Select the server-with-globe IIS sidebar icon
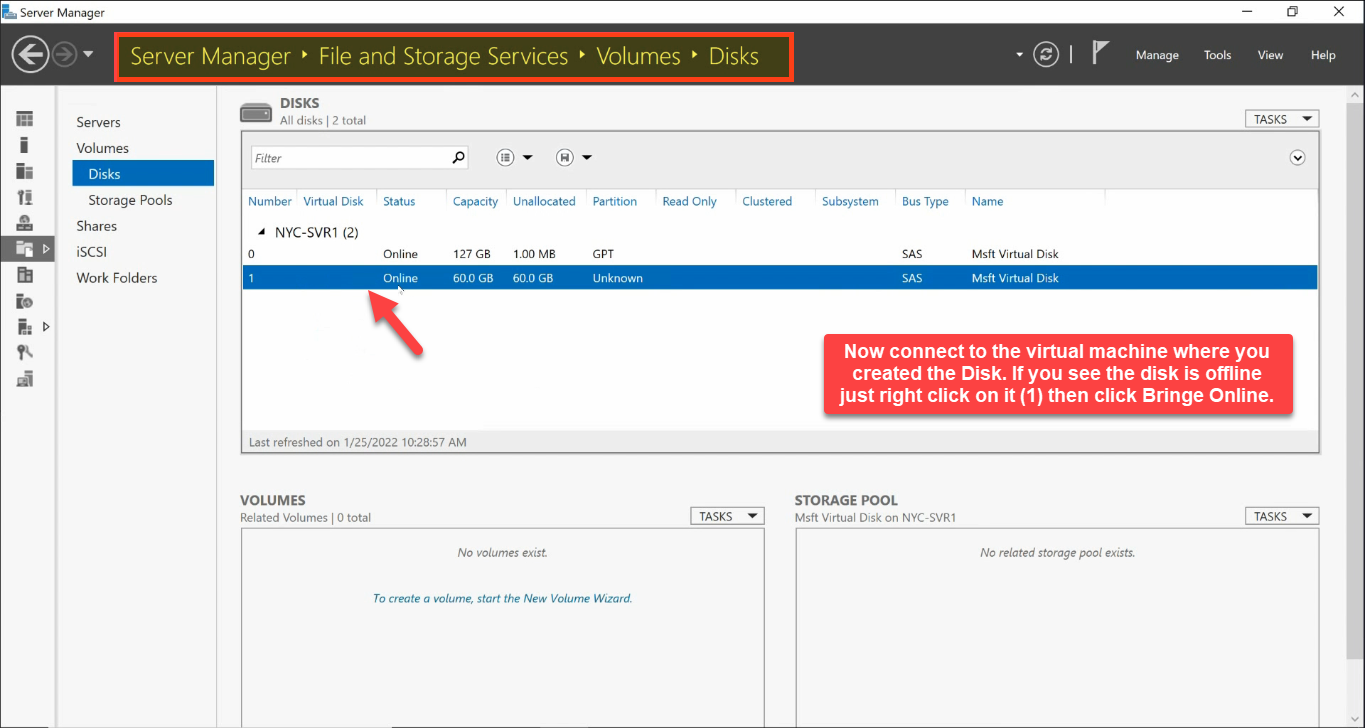Screen dimensions: 1365x728 point(25,301)
